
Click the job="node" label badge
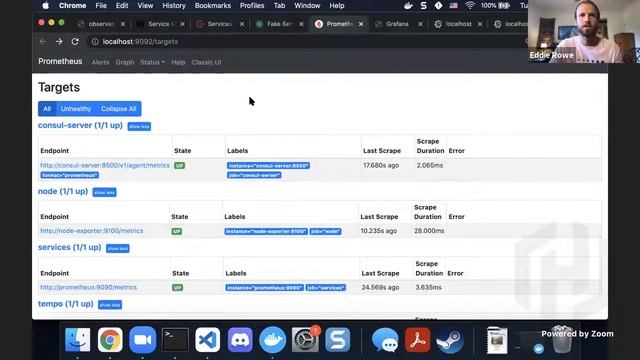click(325, 231)
